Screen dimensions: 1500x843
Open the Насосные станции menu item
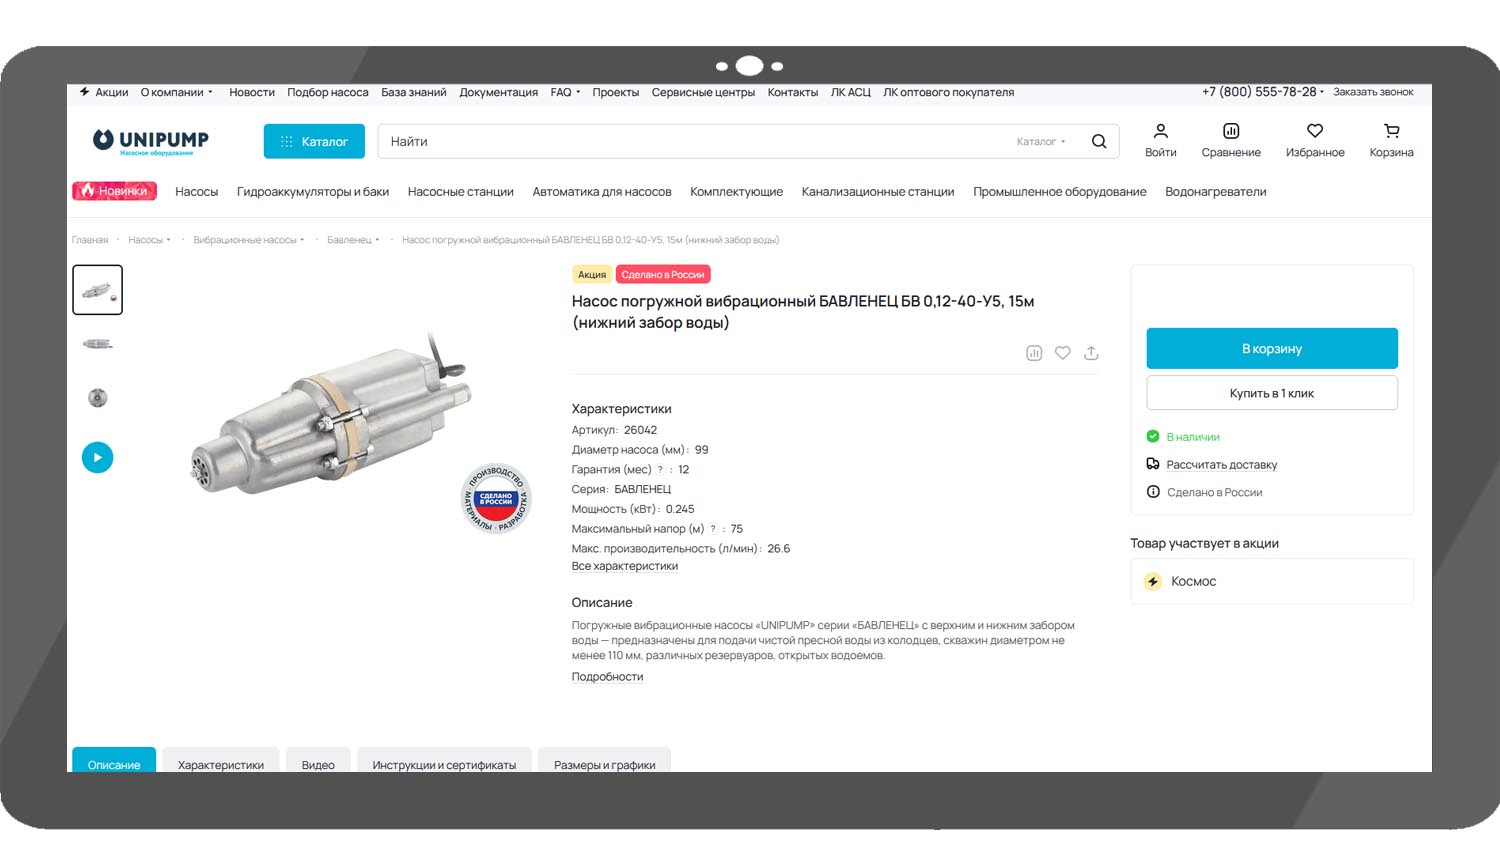click(x=460, y=192)
